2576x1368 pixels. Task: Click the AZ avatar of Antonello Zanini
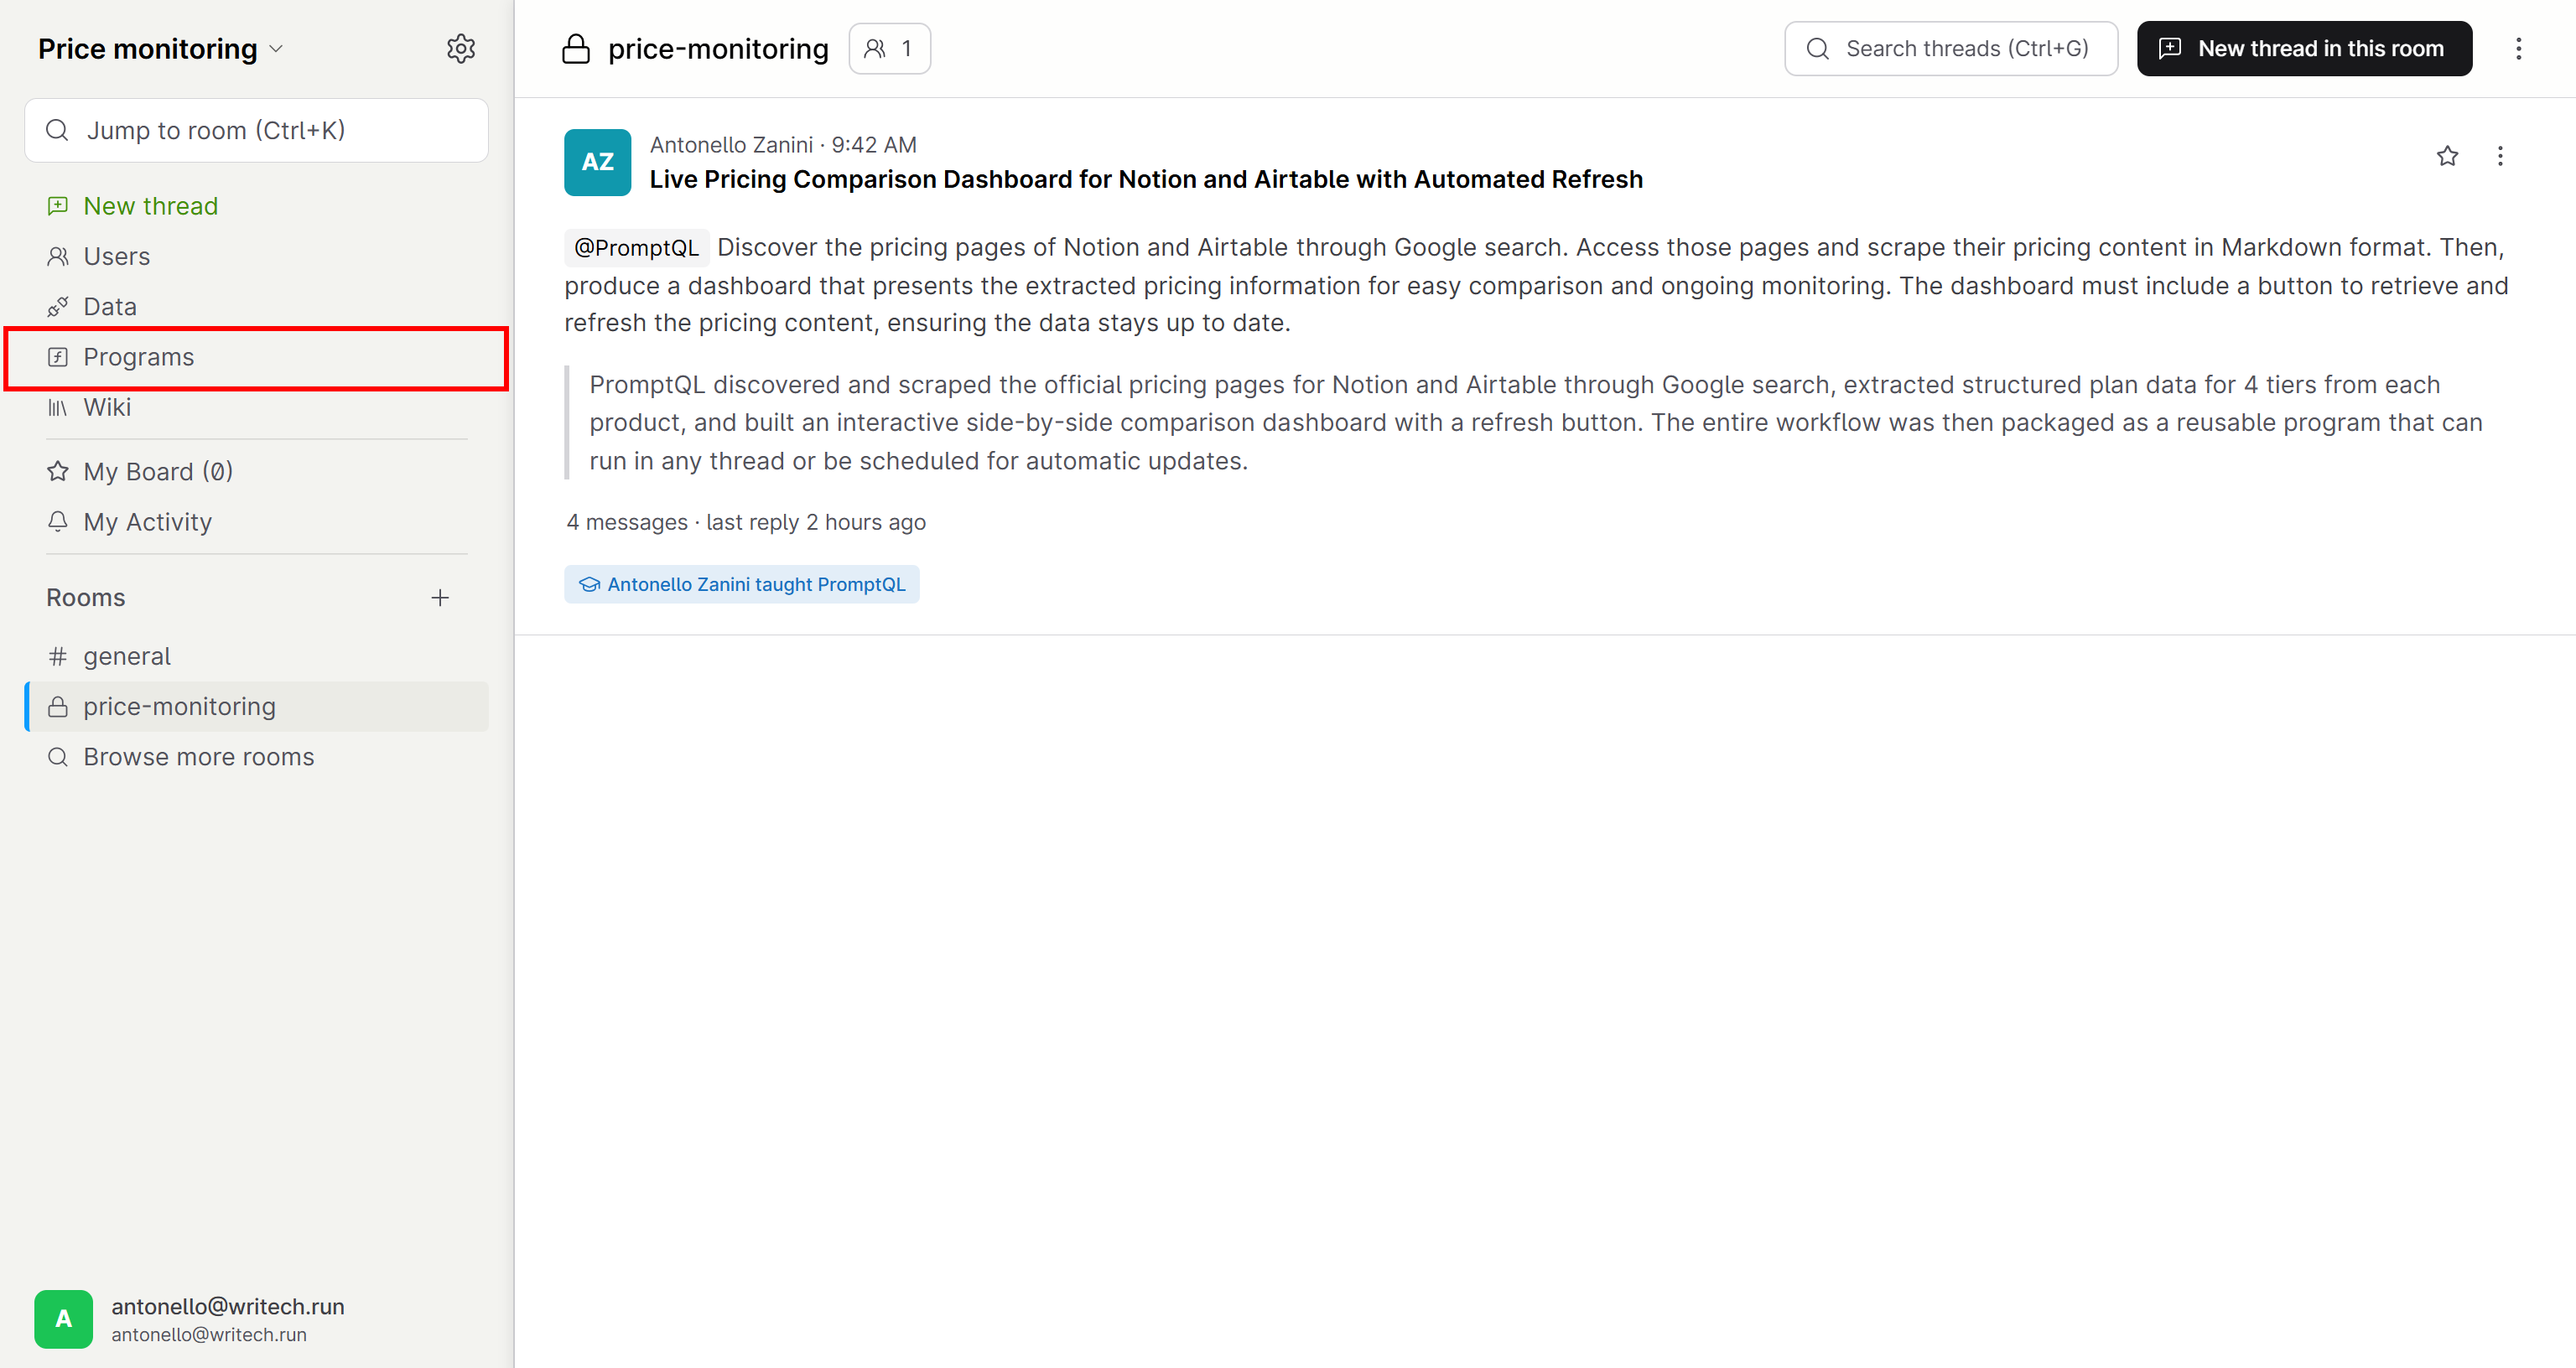597,162
